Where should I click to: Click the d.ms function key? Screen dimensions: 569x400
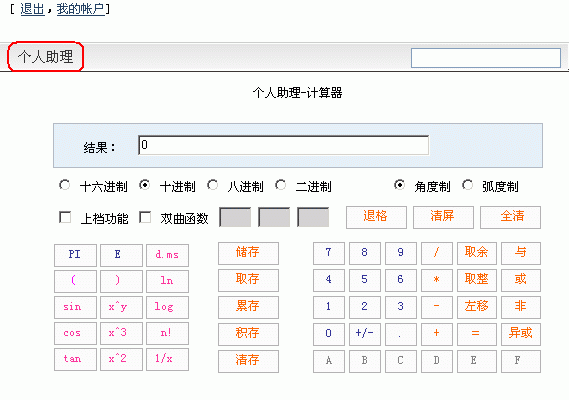pyautogui.click(x=168, y=255)
